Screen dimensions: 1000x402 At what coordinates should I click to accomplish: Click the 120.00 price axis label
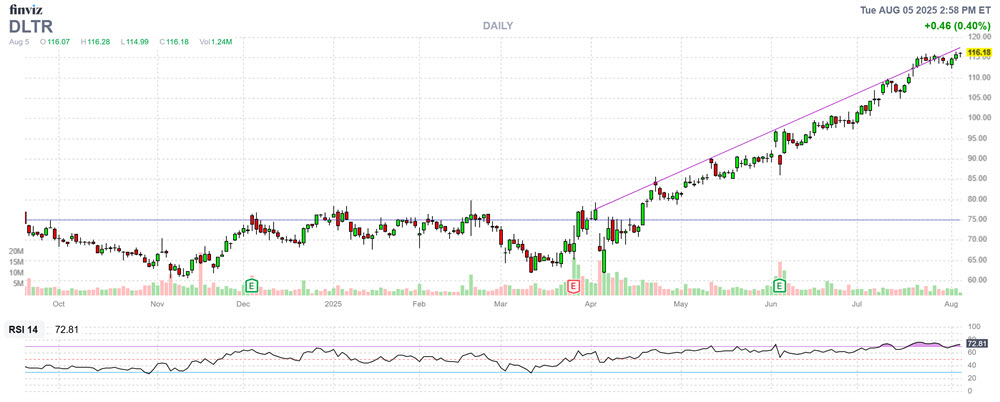coord(980,37)
